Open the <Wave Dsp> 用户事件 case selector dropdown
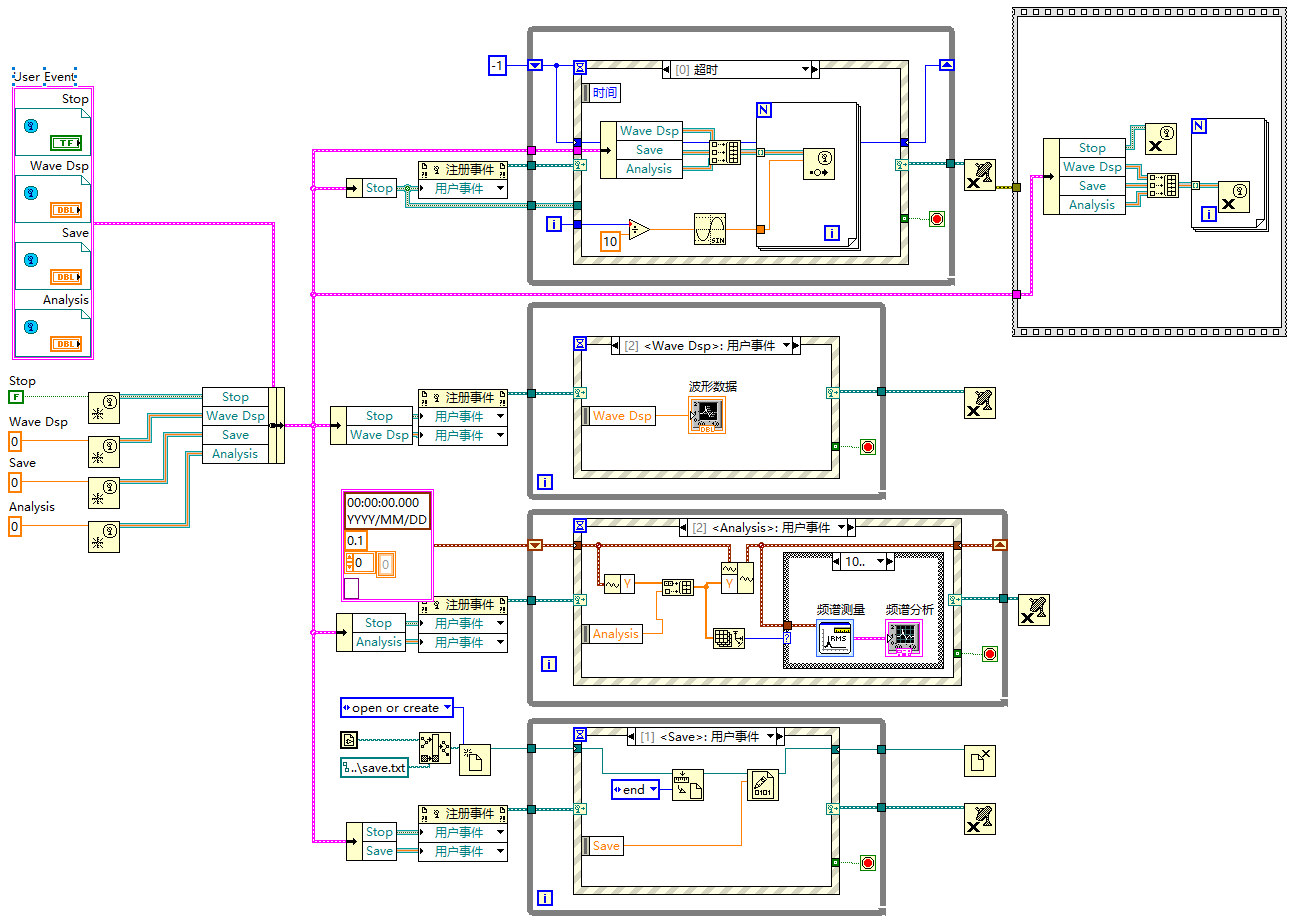The height and width of the screenshot is (919, 1295). pyautogui.click(x=786, y=345)
